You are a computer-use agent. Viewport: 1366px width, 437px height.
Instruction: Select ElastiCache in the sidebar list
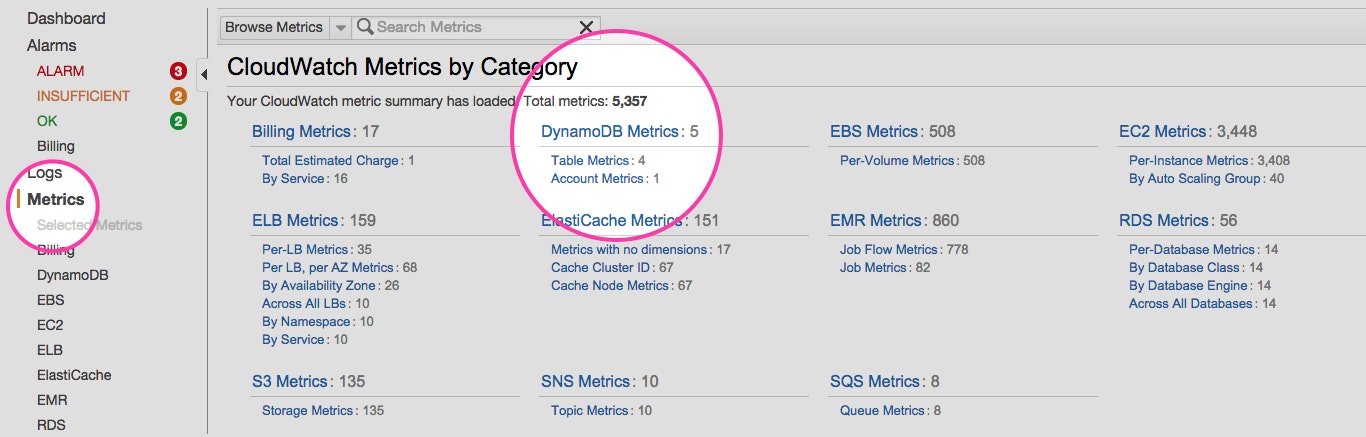coord(74,375)
